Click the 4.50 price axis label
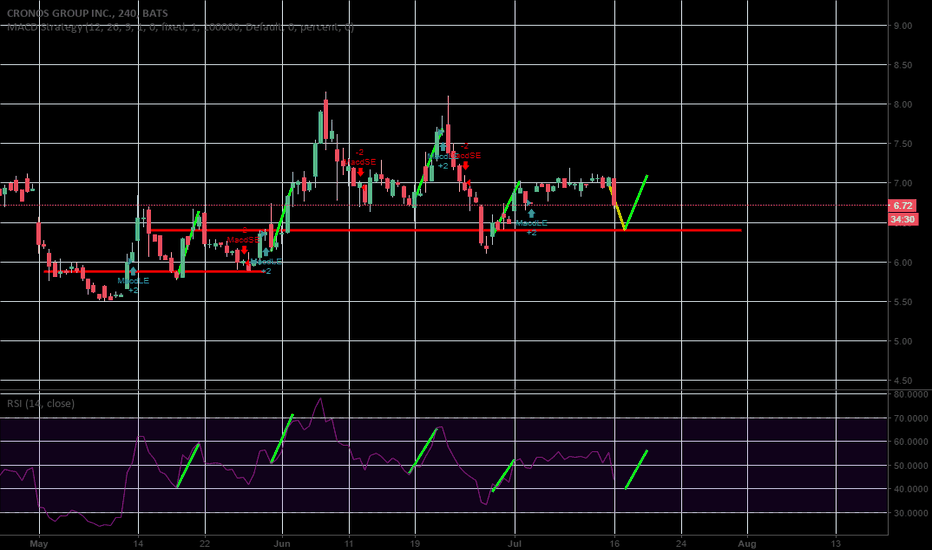Screen dimensions: 932x550 (902, 381)
